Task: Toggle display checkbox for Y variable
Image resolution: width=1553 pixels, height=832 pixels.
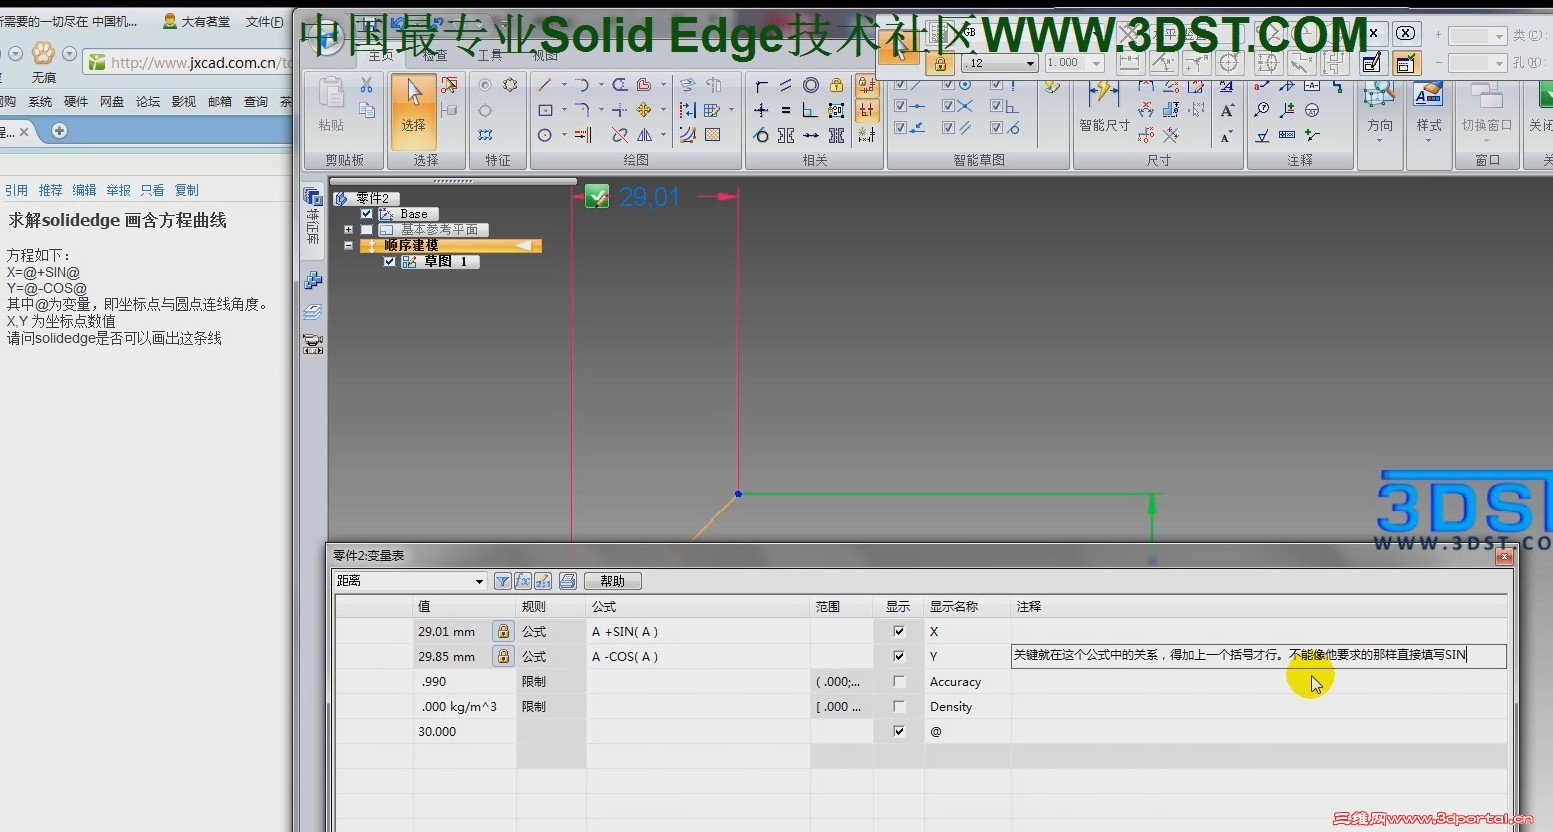Action: click(898, 656)
